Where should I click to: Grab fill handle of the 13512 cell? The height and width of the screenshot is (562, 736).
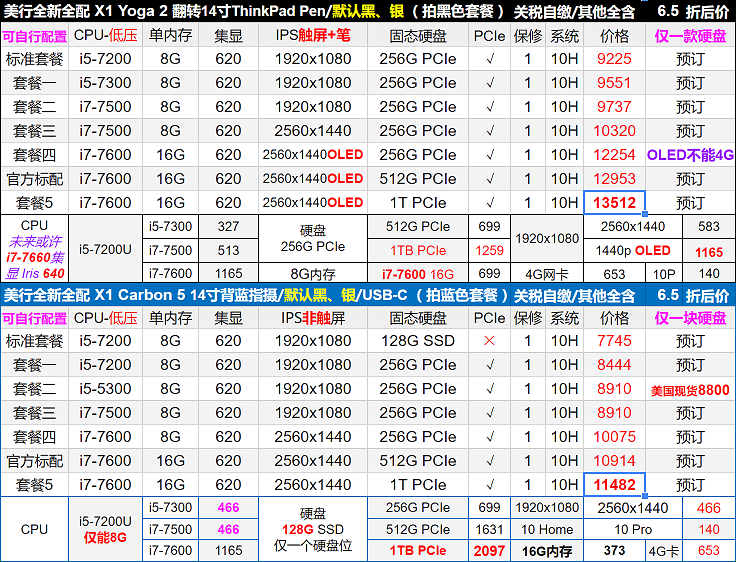pos(645,214)
